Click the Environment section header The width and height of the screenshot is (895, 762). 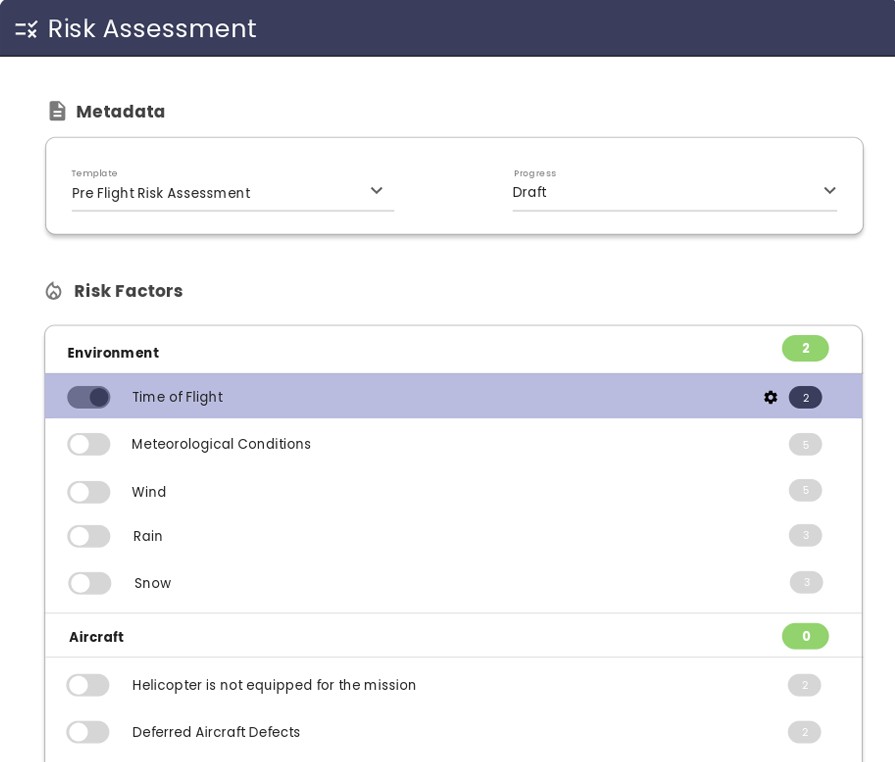click(x=453, y=350)
